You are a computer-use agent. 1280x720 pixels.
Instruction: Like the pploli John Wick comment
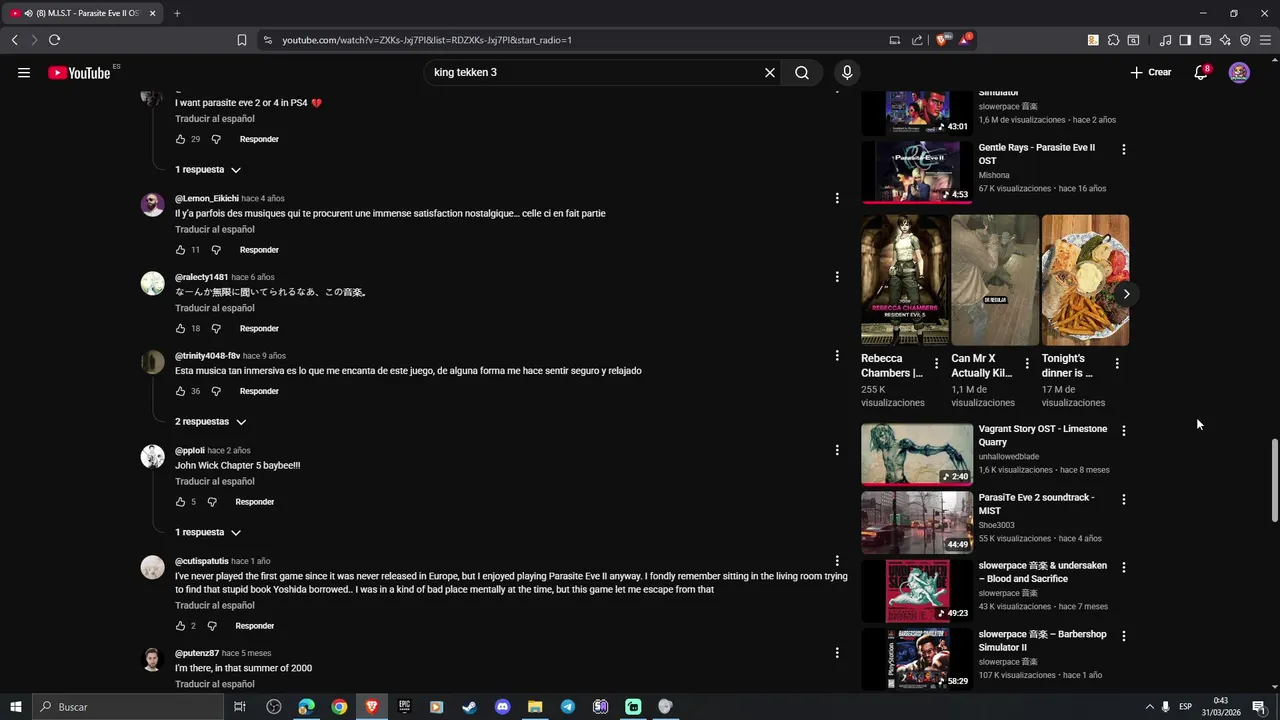coord(180,502)
